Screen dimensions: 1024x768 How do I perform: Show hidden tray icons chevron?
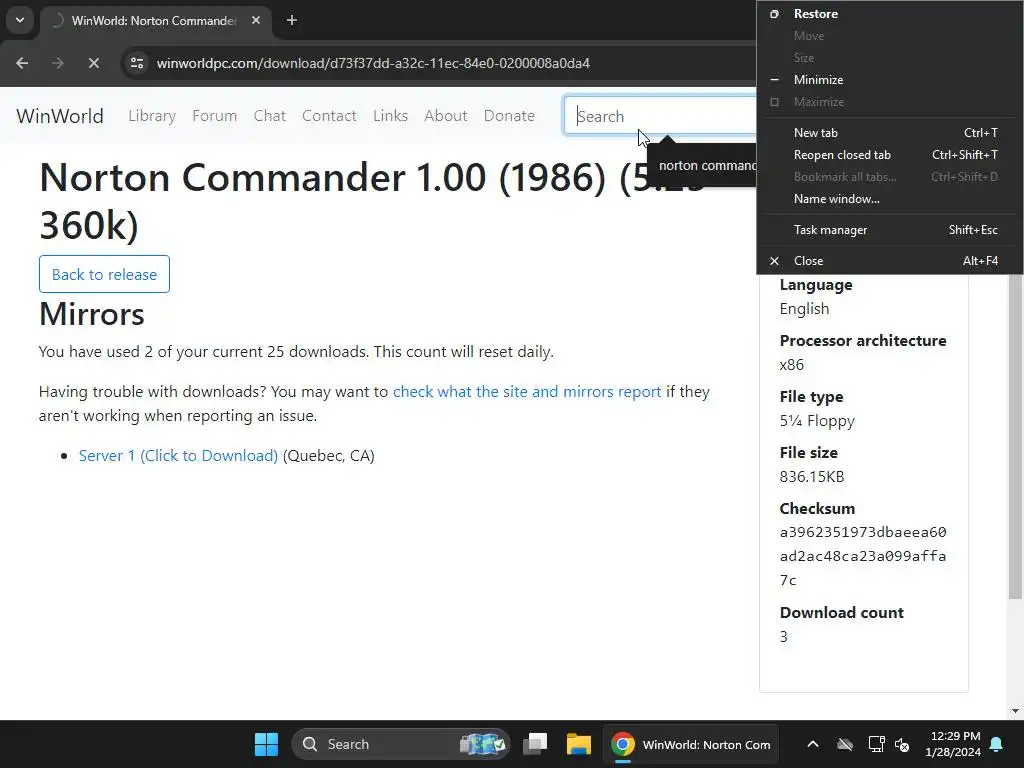tap(812, 744)
